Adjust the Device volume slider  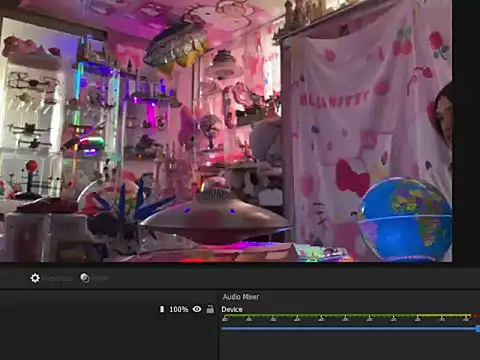pyautogui.click(x=351, y=329)
